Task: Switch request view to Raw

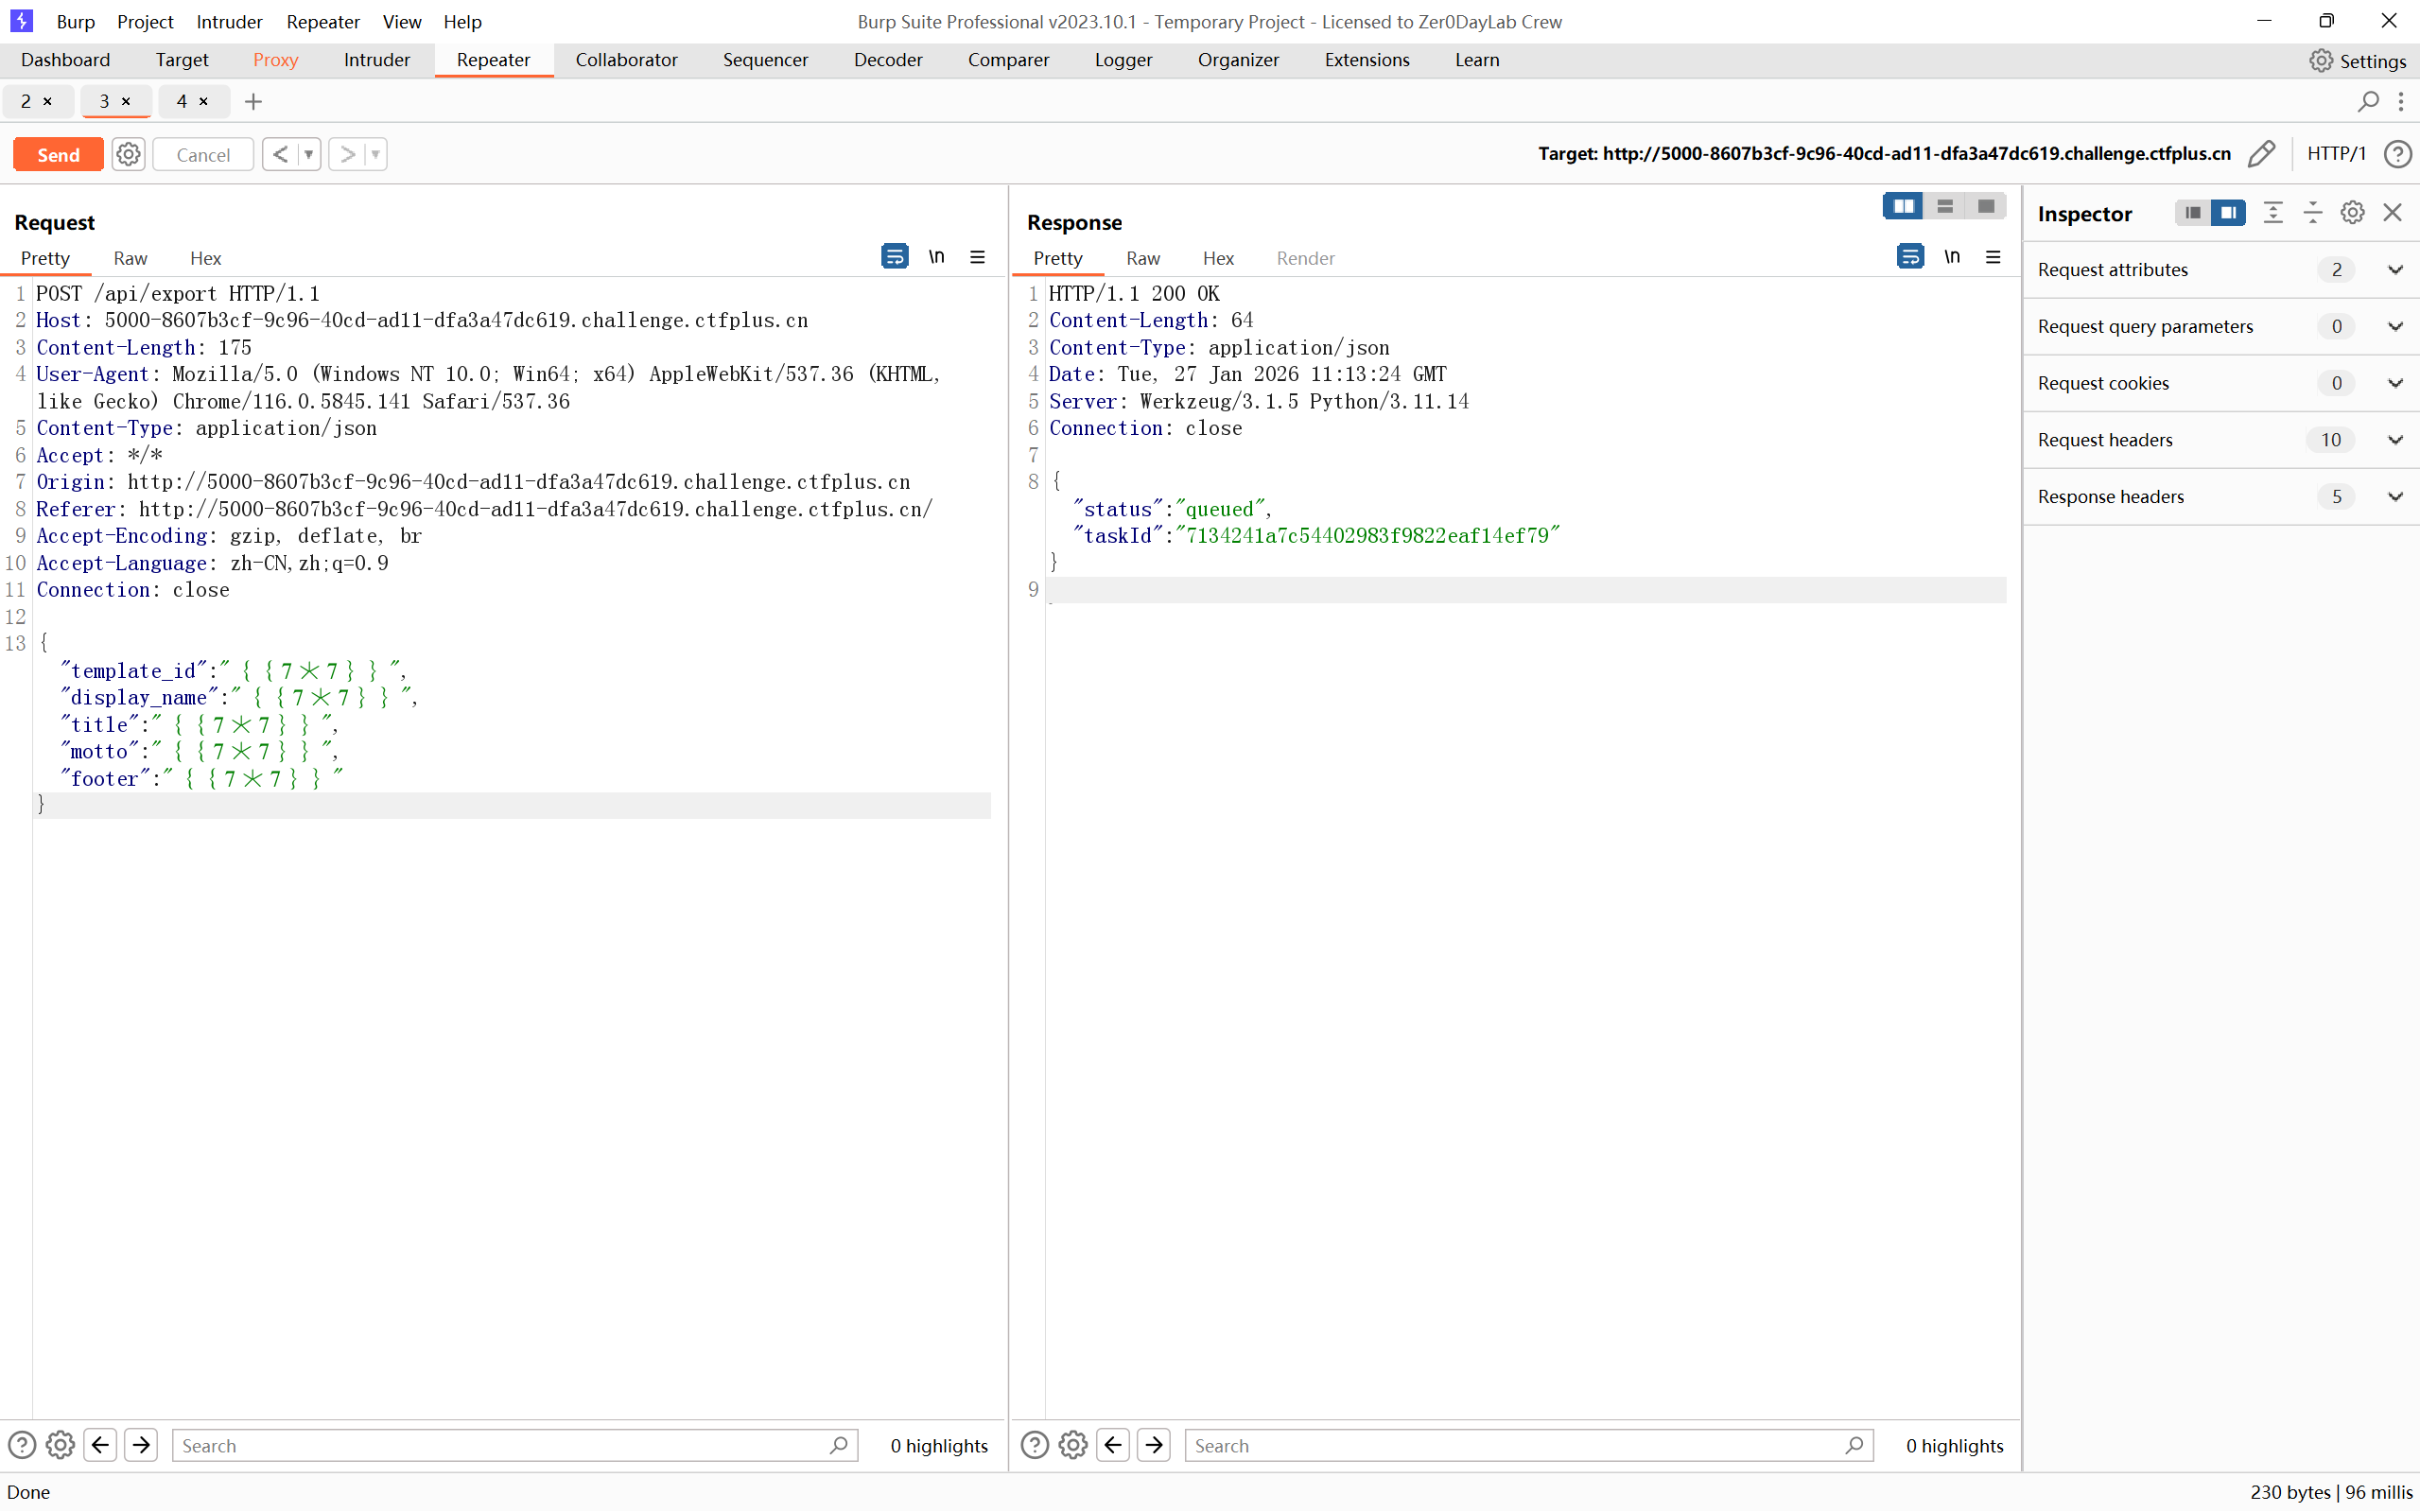Action: coord(130,258)
